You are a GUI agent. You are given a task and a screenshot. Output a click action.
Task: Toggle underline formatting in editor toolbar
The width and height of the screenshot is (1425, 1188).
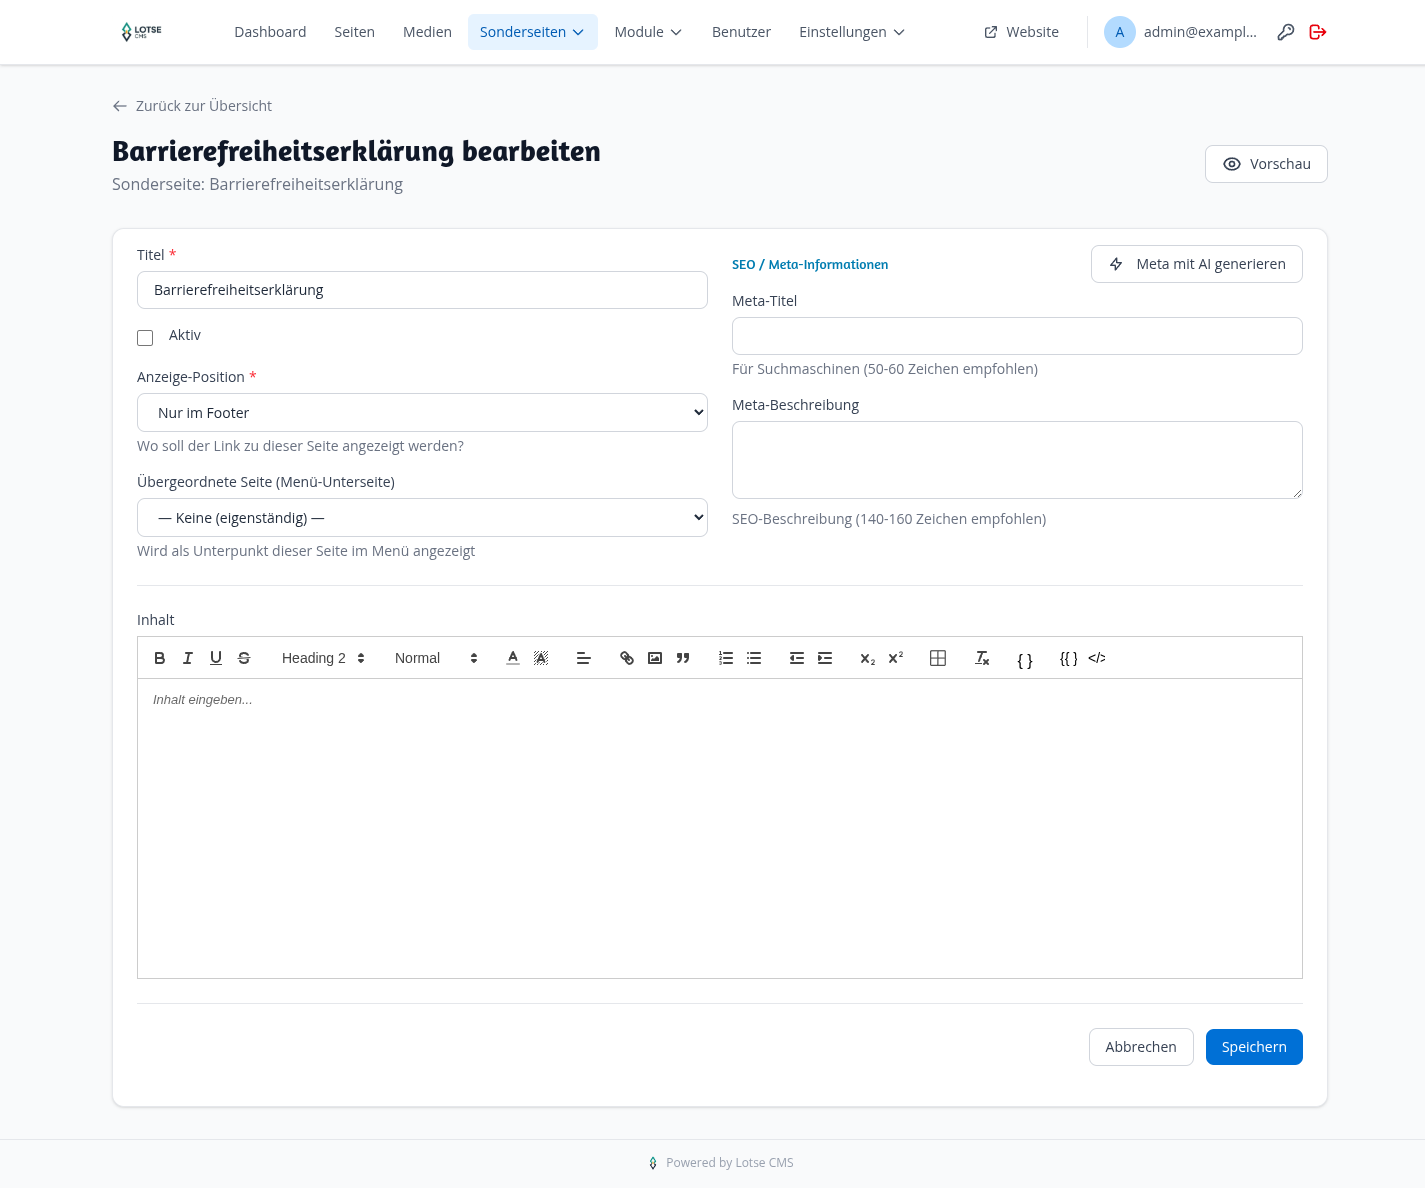(216, 658)
